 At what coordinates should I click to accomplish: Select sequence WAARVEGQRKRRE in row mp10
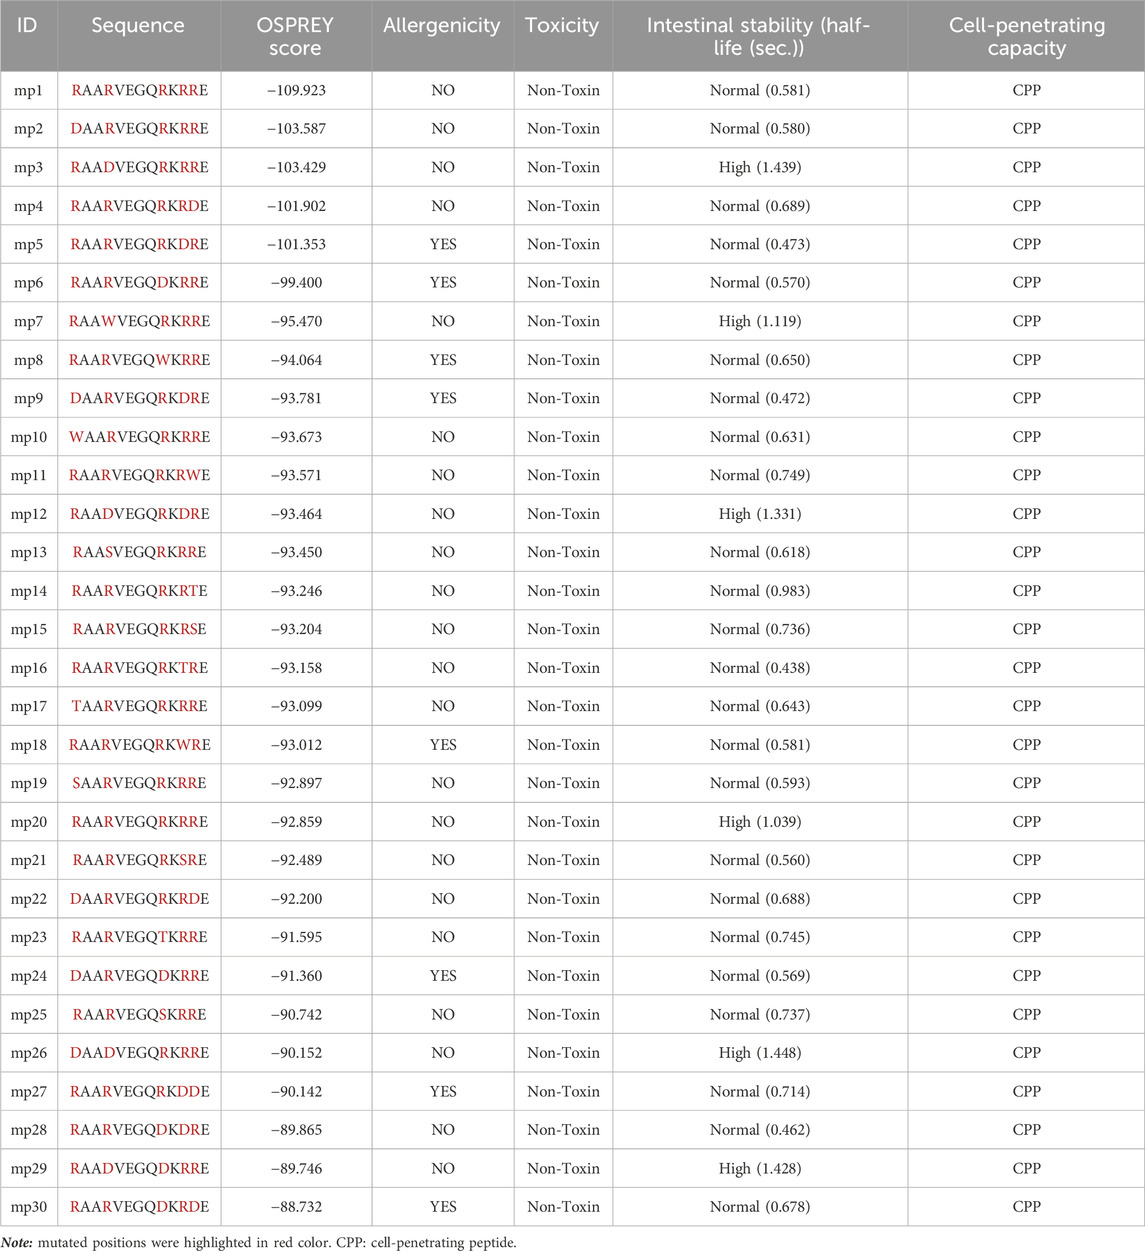pos(139,437)
